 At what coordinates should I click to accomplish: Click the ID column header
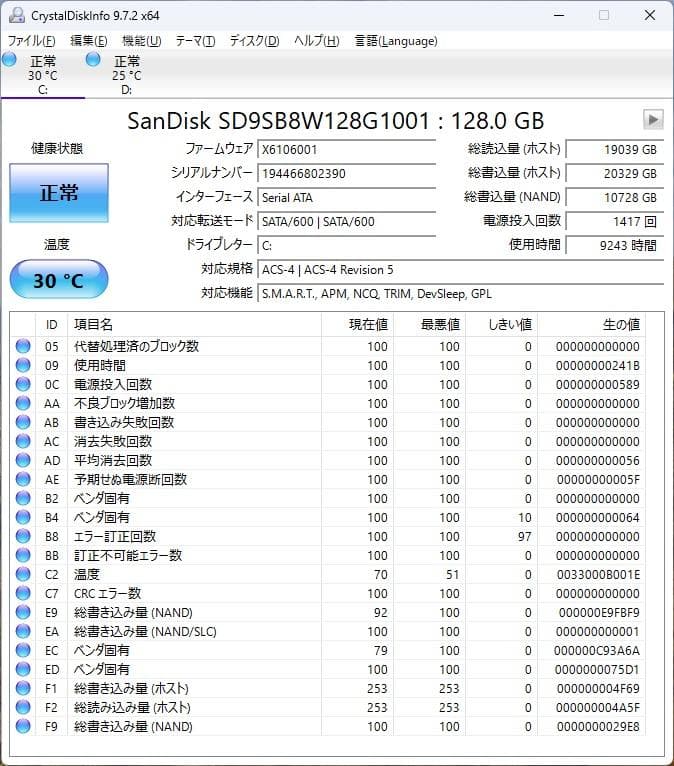tap(51, 324)
